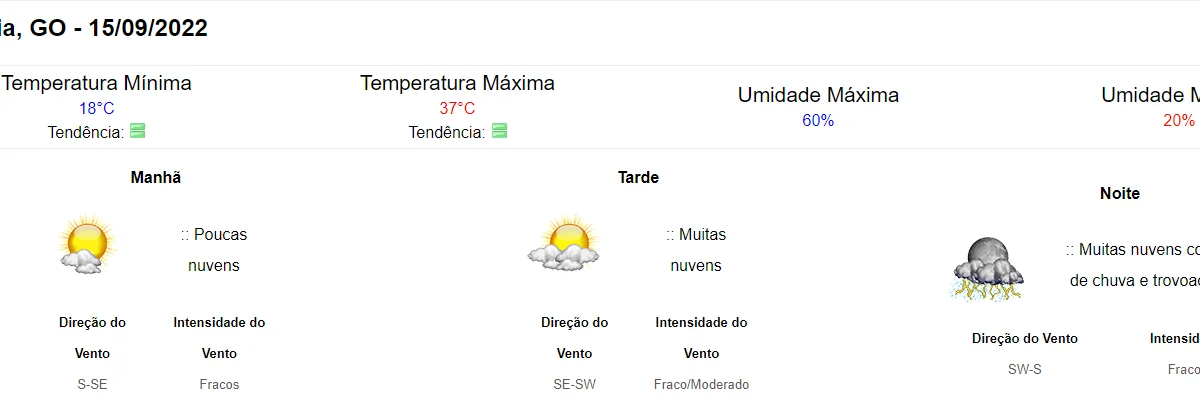
Task: Click the 60% Umidade Máxima value
Action: (818, 121)
